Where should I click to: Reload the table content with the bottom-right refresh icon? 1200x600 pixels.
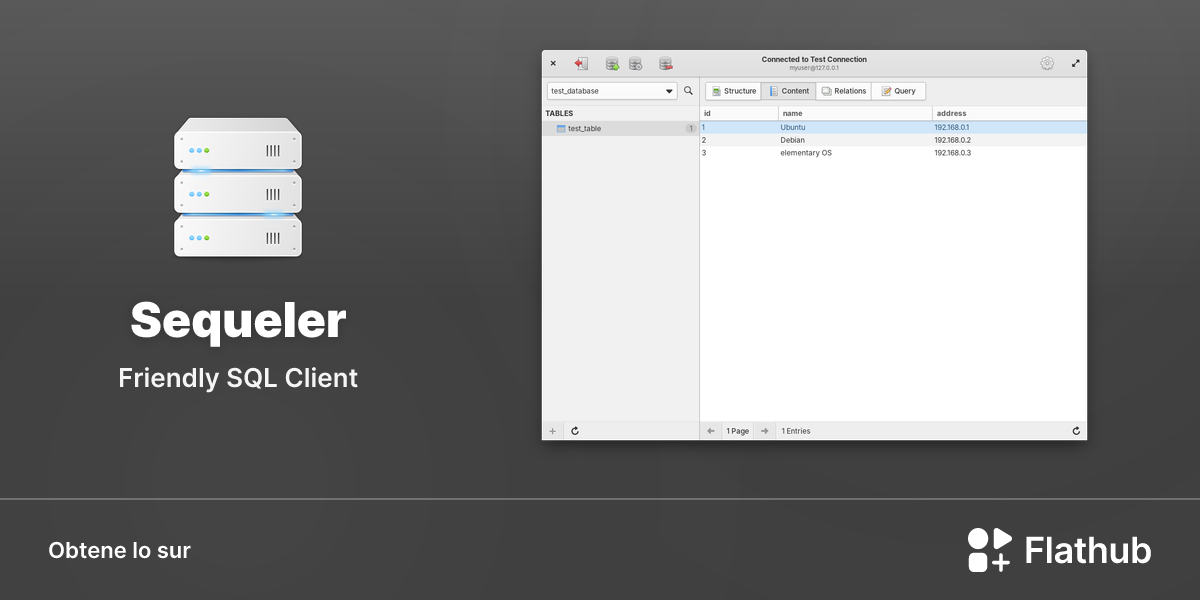[x=1076, y=431]
